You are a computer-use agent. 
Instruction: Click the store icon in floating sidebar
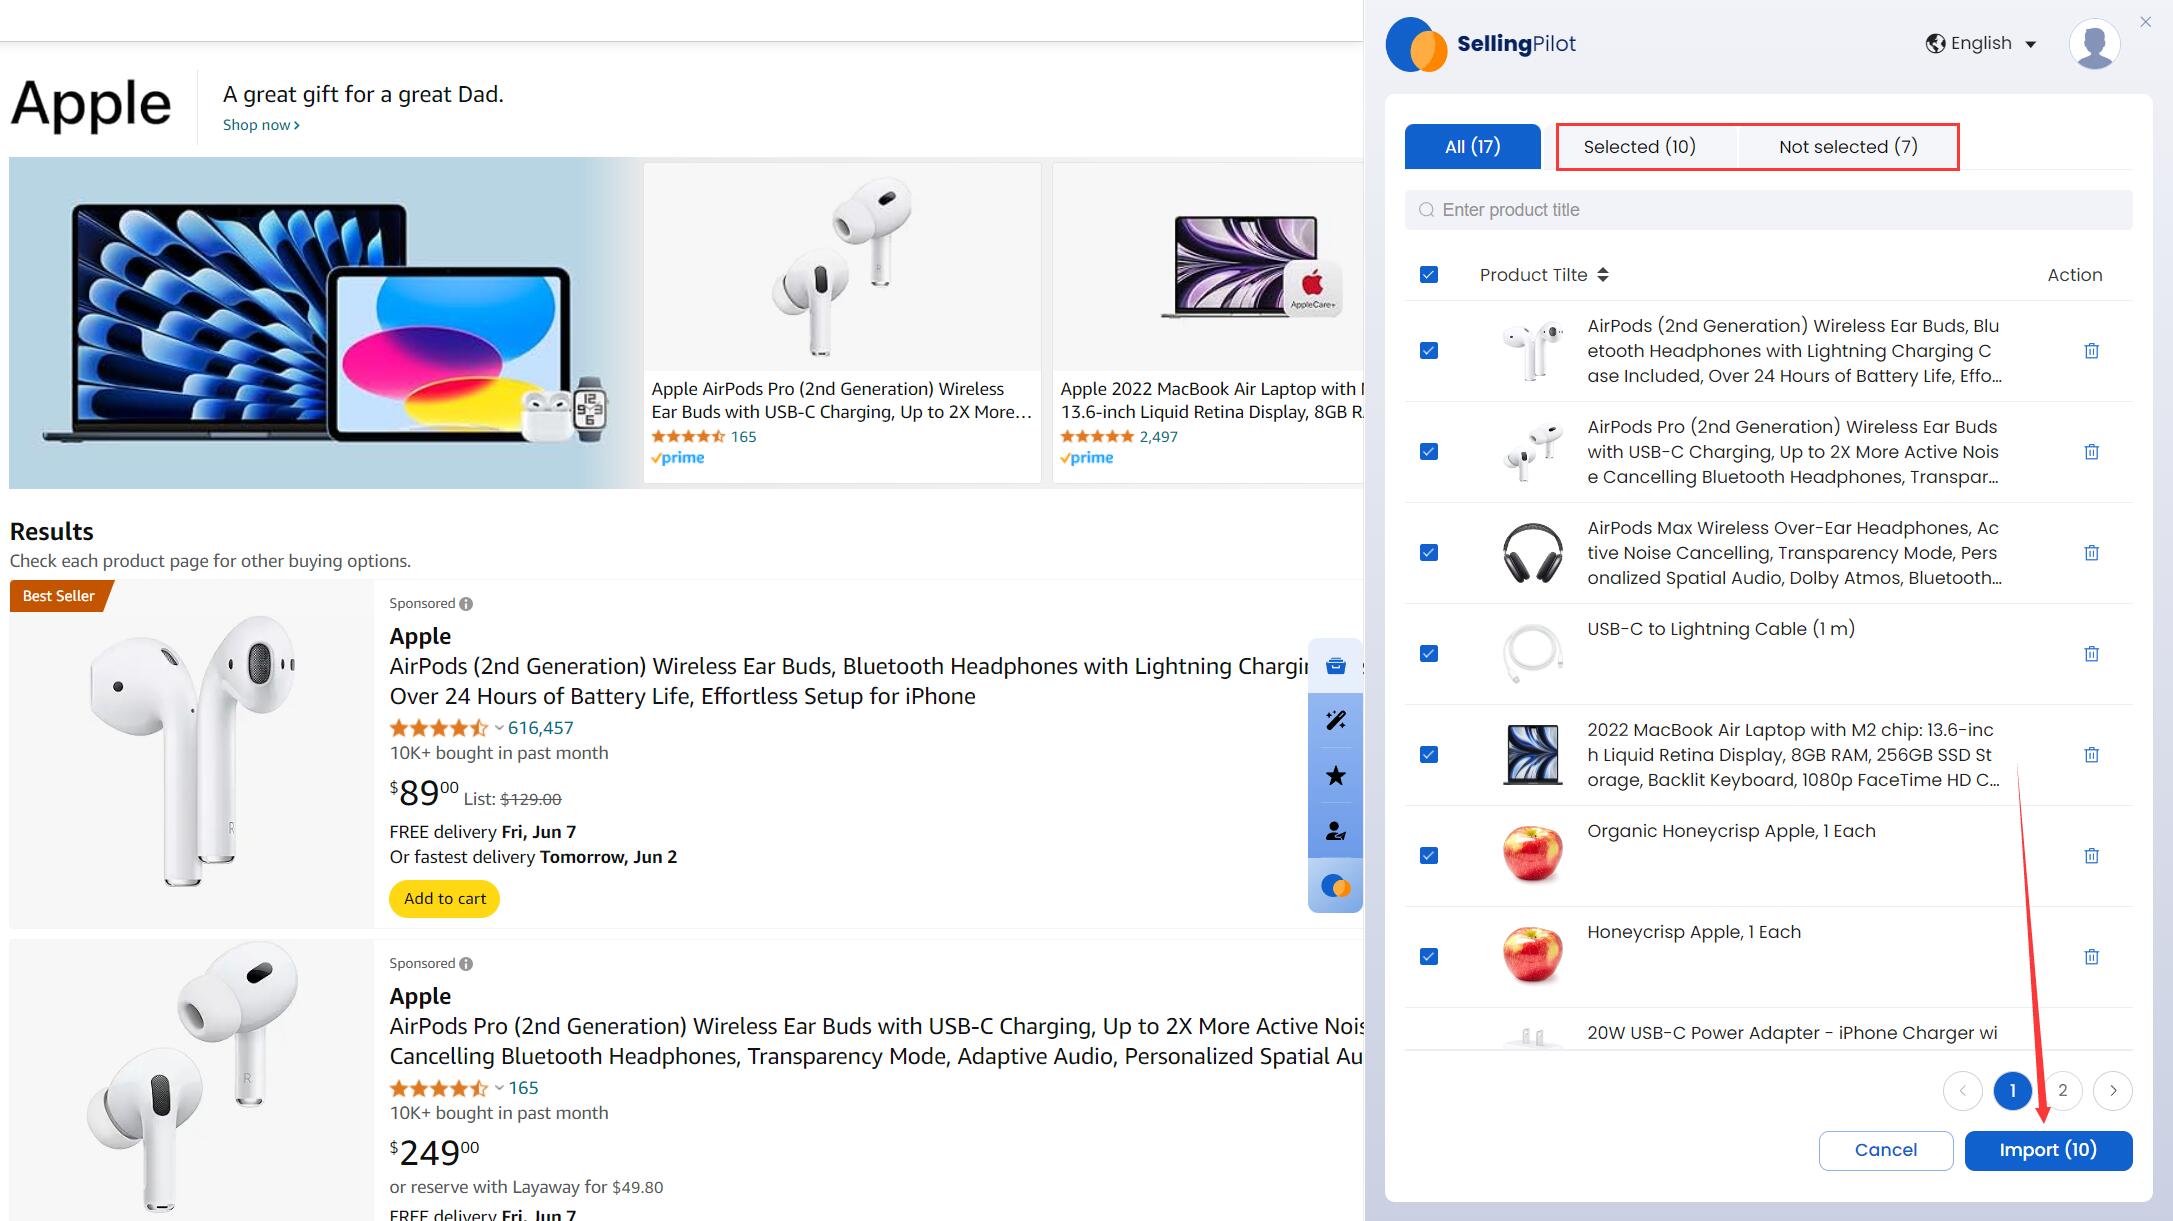1336,666
